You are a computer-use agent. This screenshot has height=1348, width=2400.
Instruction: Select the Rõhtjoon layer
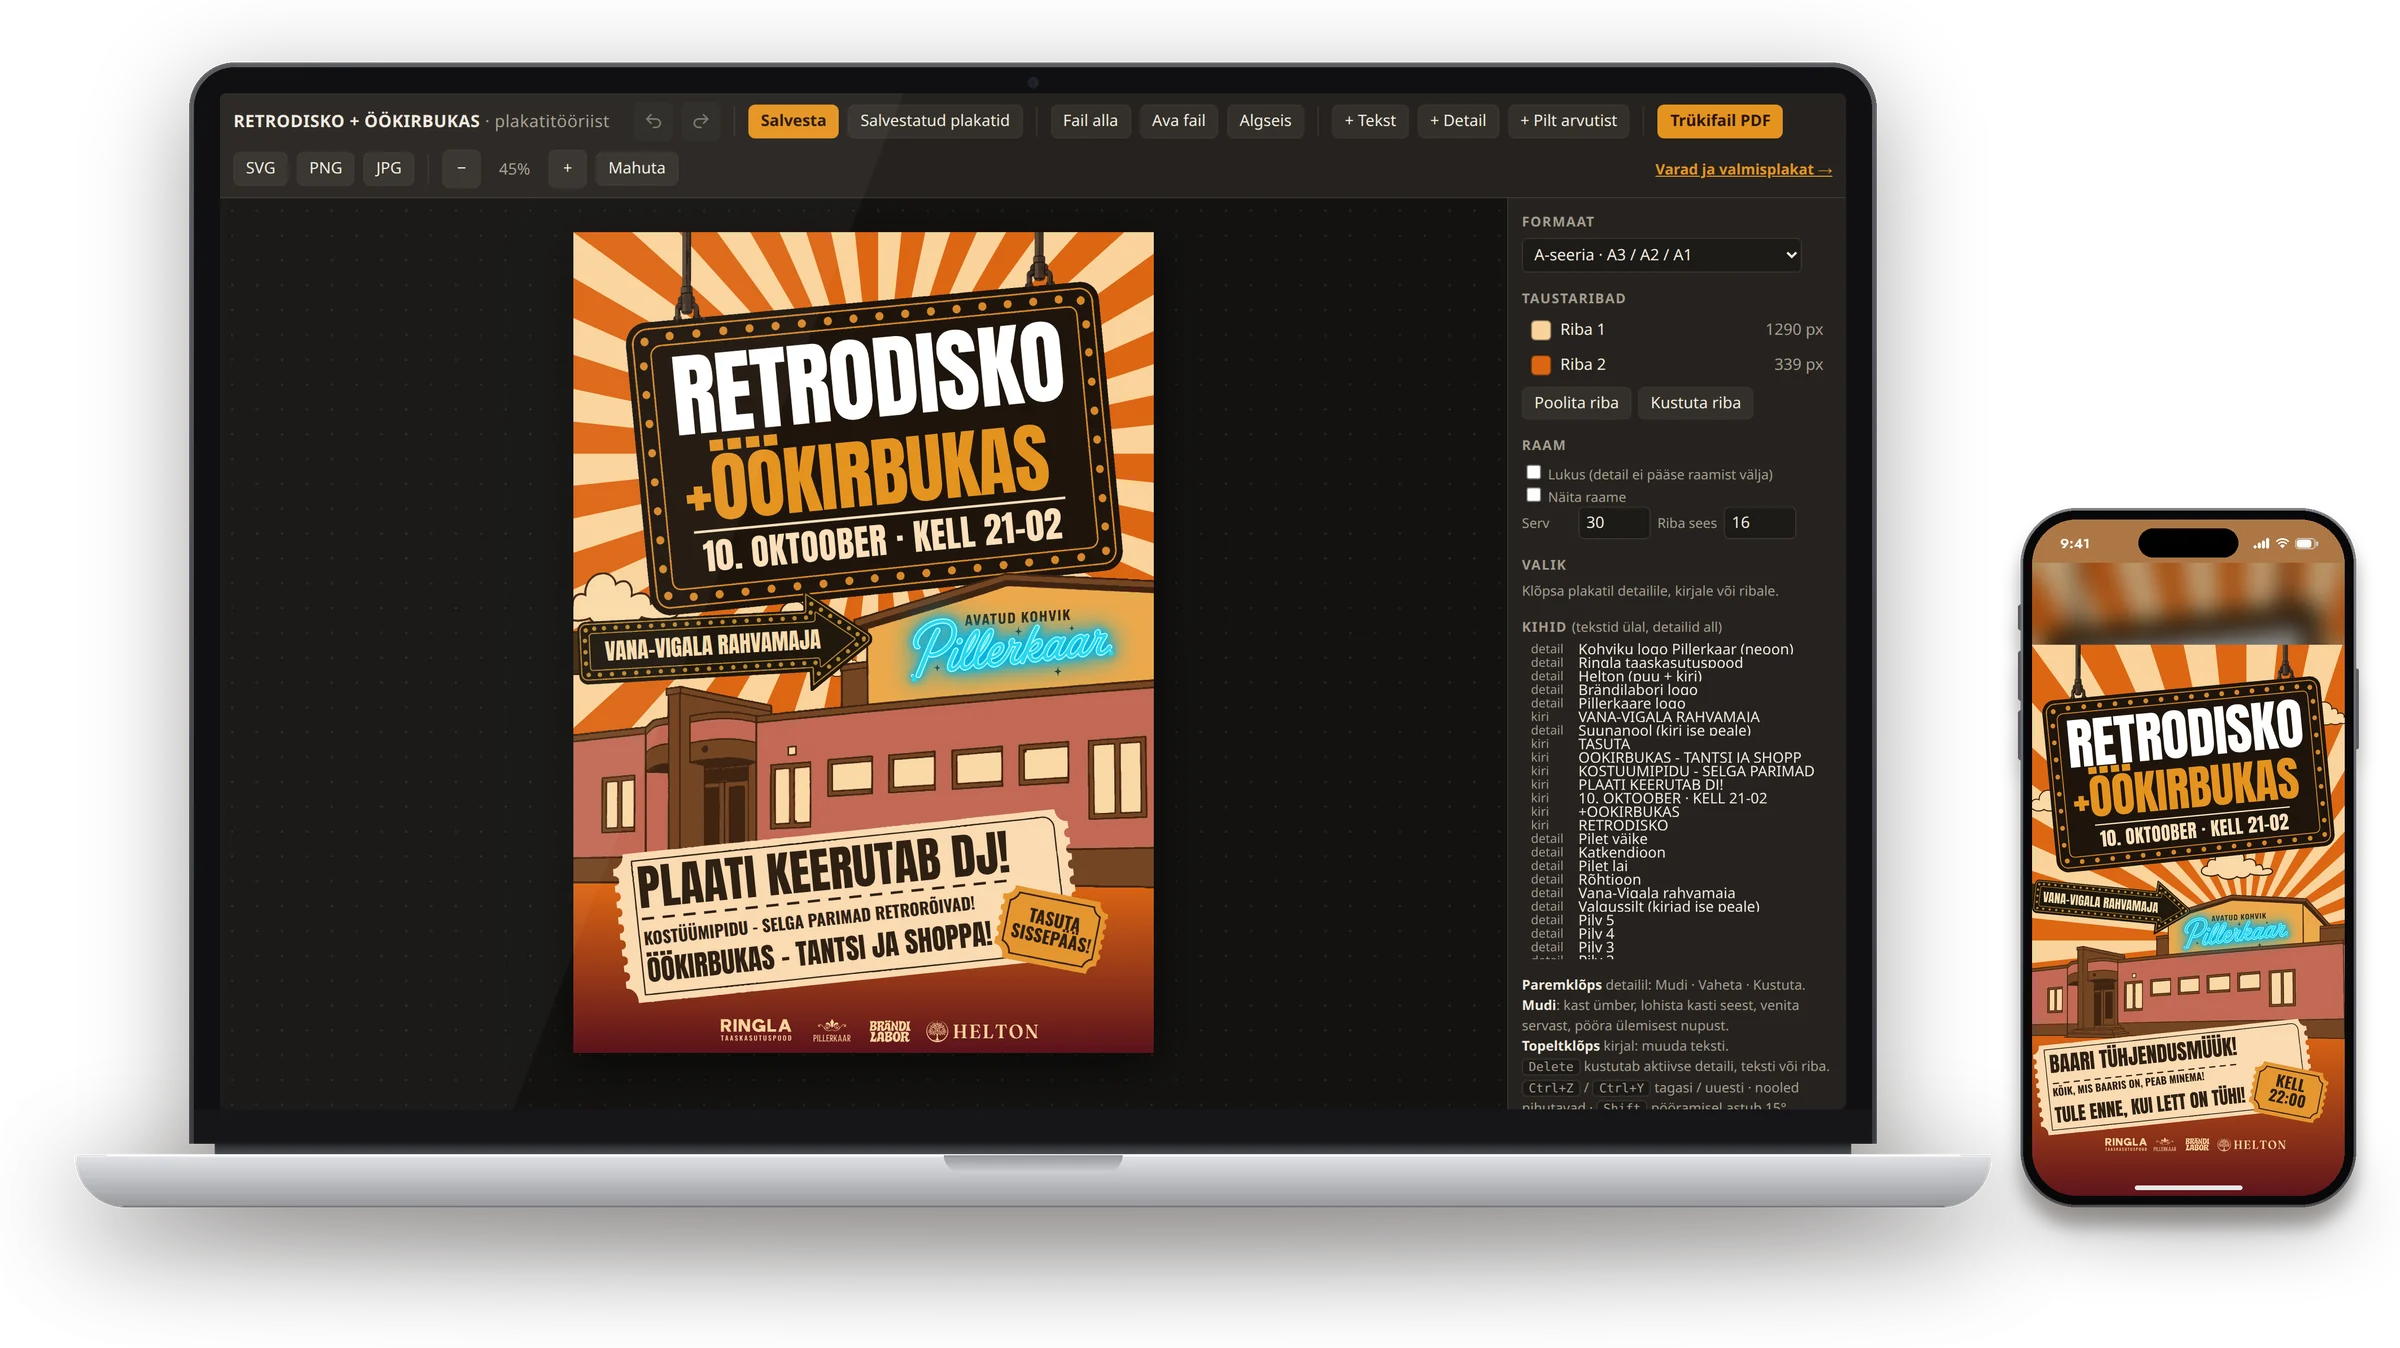coord(1674,879)
